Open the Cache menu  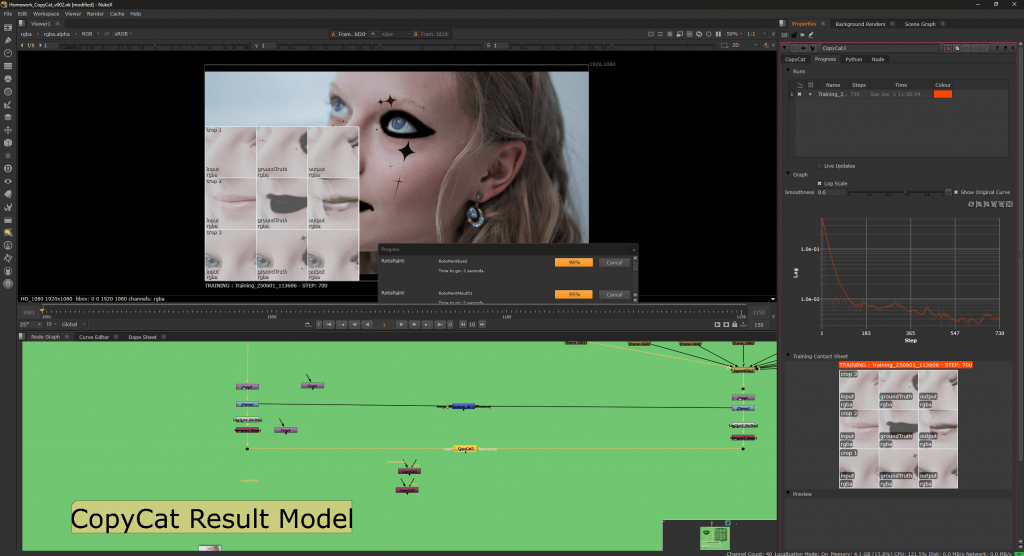coord(117,14)
